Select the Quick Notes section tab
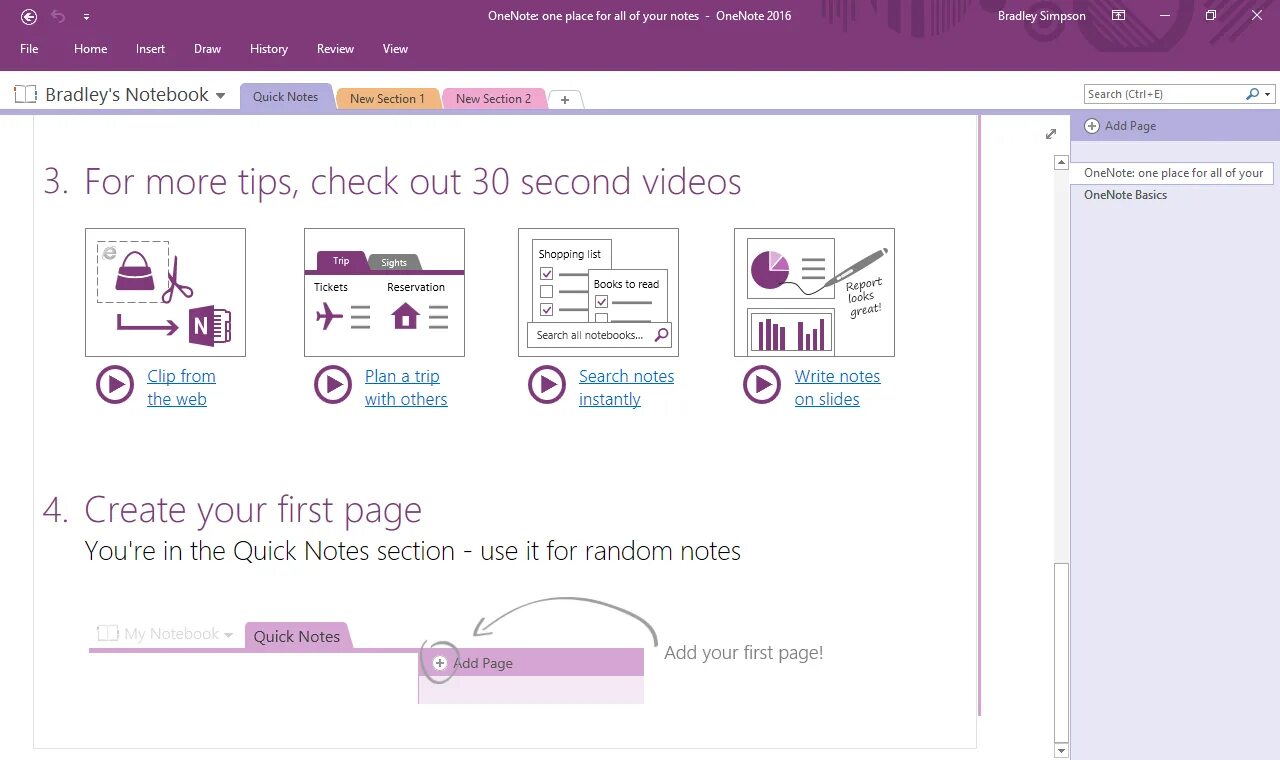The image size is (1280, 760). point(285,97)
